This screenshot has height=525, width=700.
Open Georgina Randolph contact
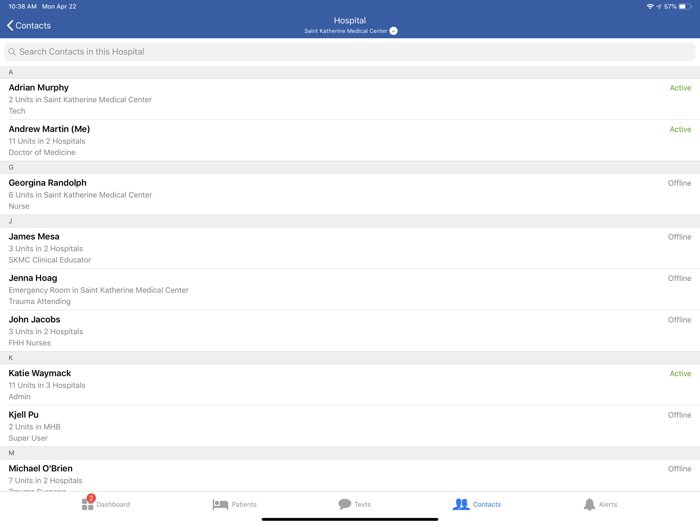coord(350,194)
